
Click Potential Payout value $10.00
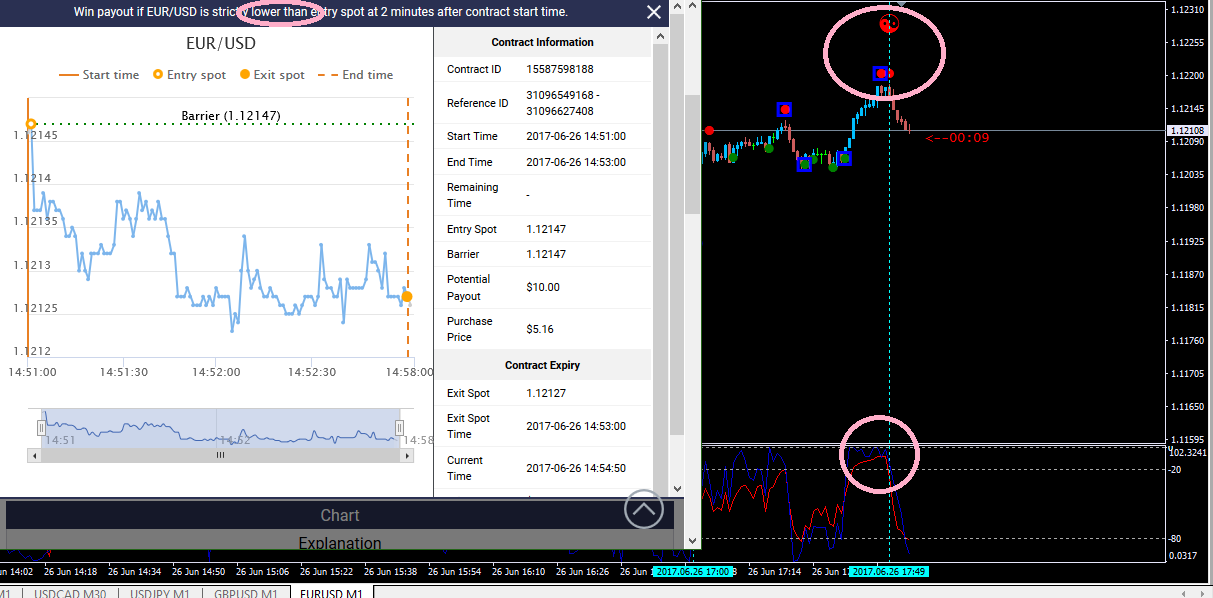pyautogui.click(x=543, y=287)
